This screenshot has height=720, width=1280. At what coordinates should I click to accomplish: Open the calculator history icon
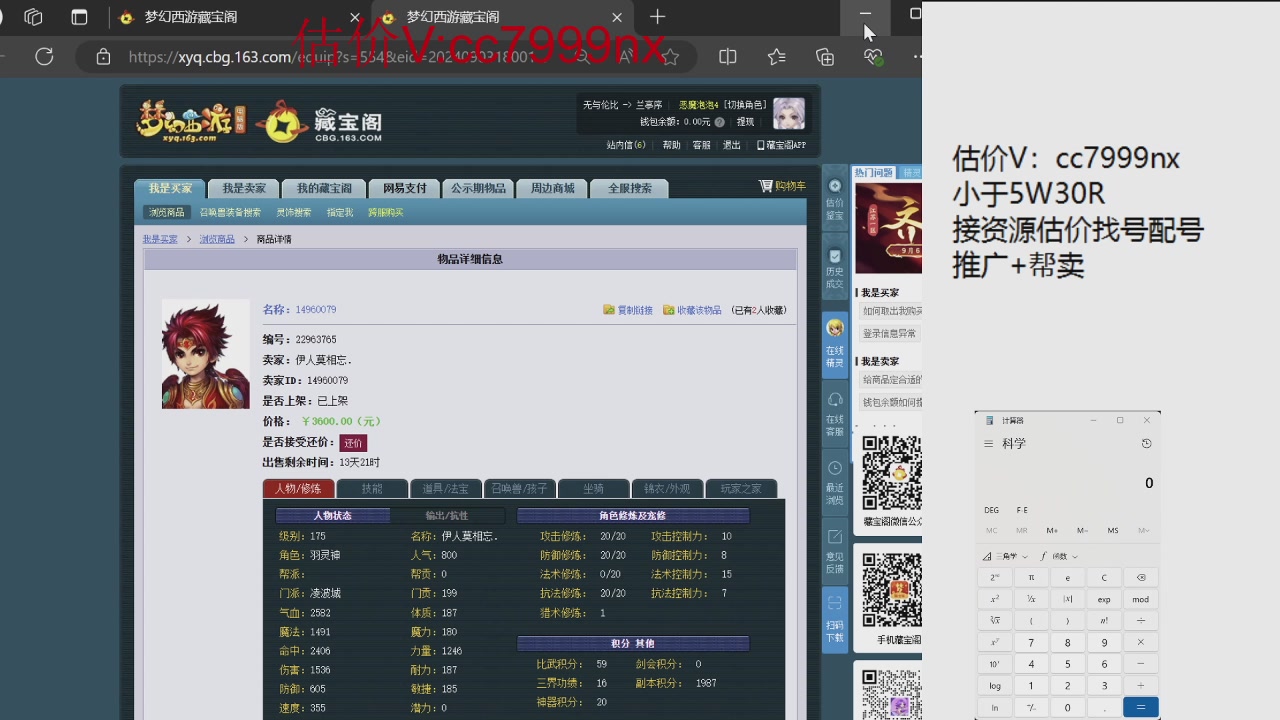coord(1146,443)
